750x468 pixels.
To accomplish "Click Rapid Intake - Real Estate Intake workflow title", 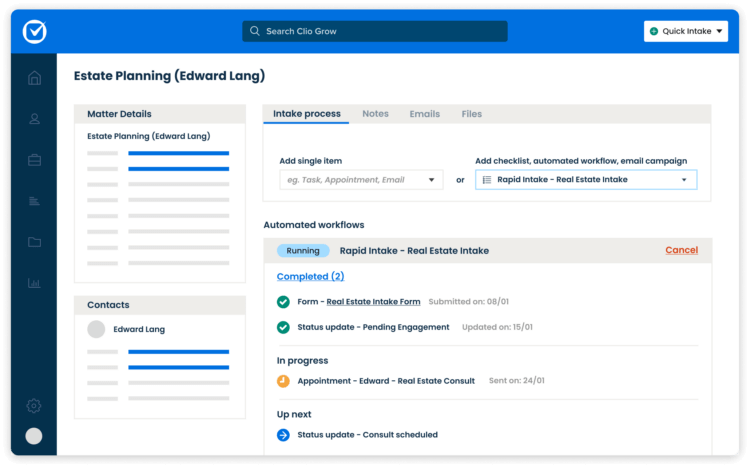I will pos(414,251).
